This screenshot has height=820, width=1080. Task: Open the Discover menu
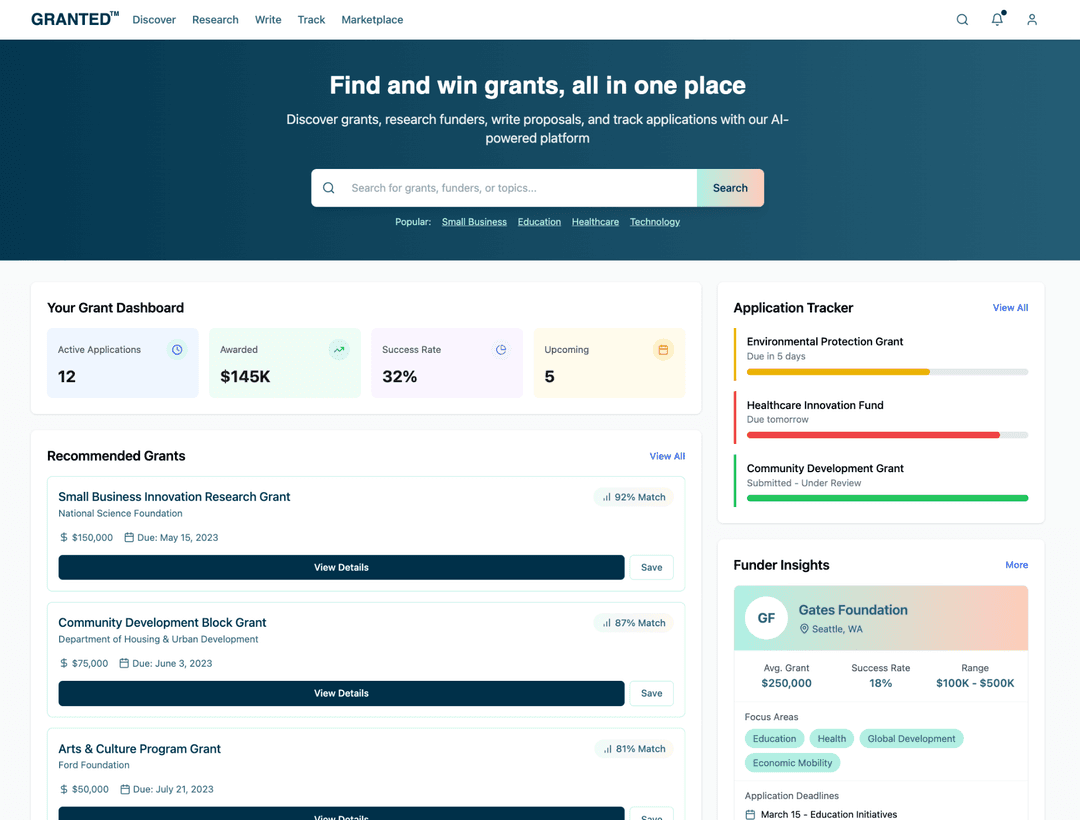(x=154, y=20)
